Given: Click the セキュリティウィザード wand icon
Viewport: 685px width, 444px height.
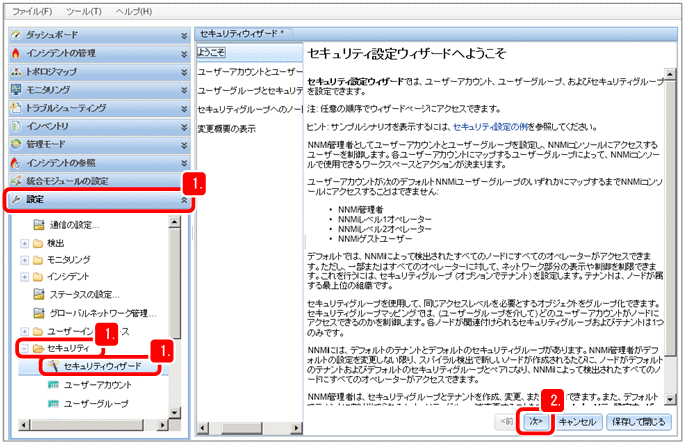Looking at the screenshot, I should [x=53, y=366].
